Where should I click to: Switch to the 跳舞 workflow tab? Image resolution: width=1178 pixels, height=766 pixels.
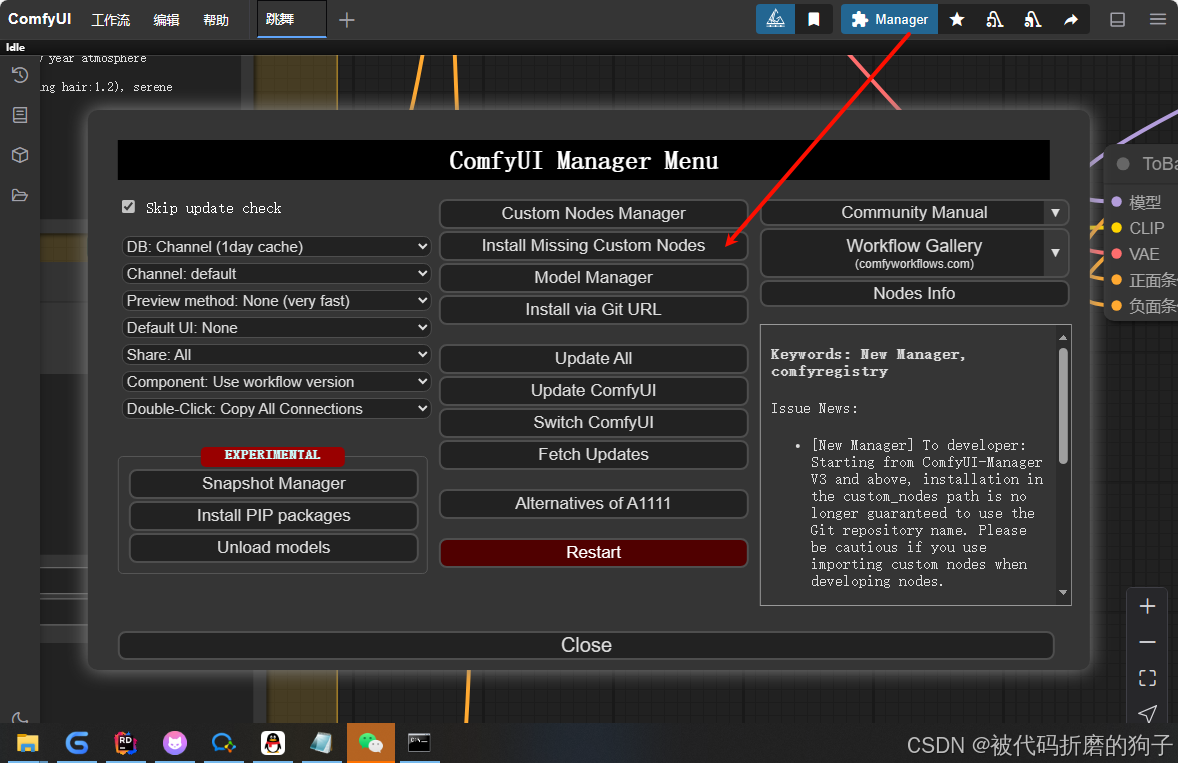[x=291, y=19]
